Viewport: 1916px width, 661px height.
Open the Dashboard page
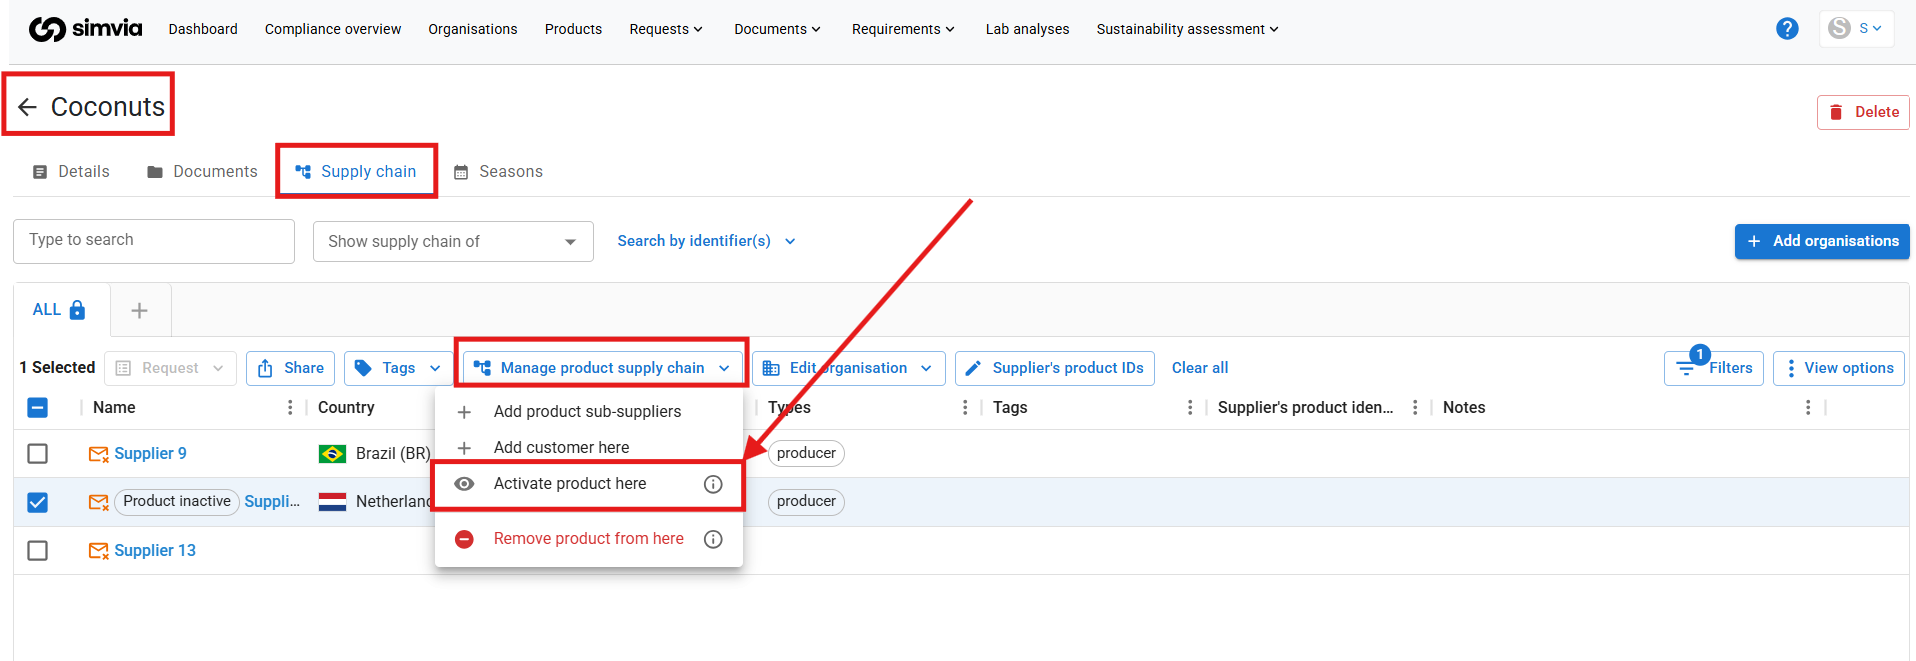(x=203, y=29)
